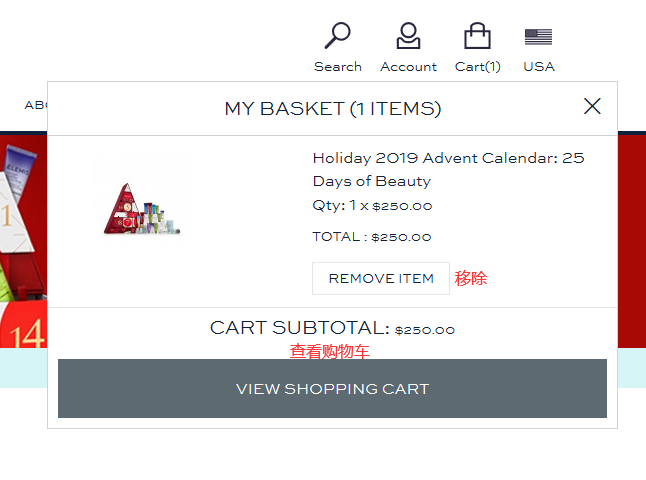
Task: Click the "Cart(1)" text label
Action: pos(478,67)
